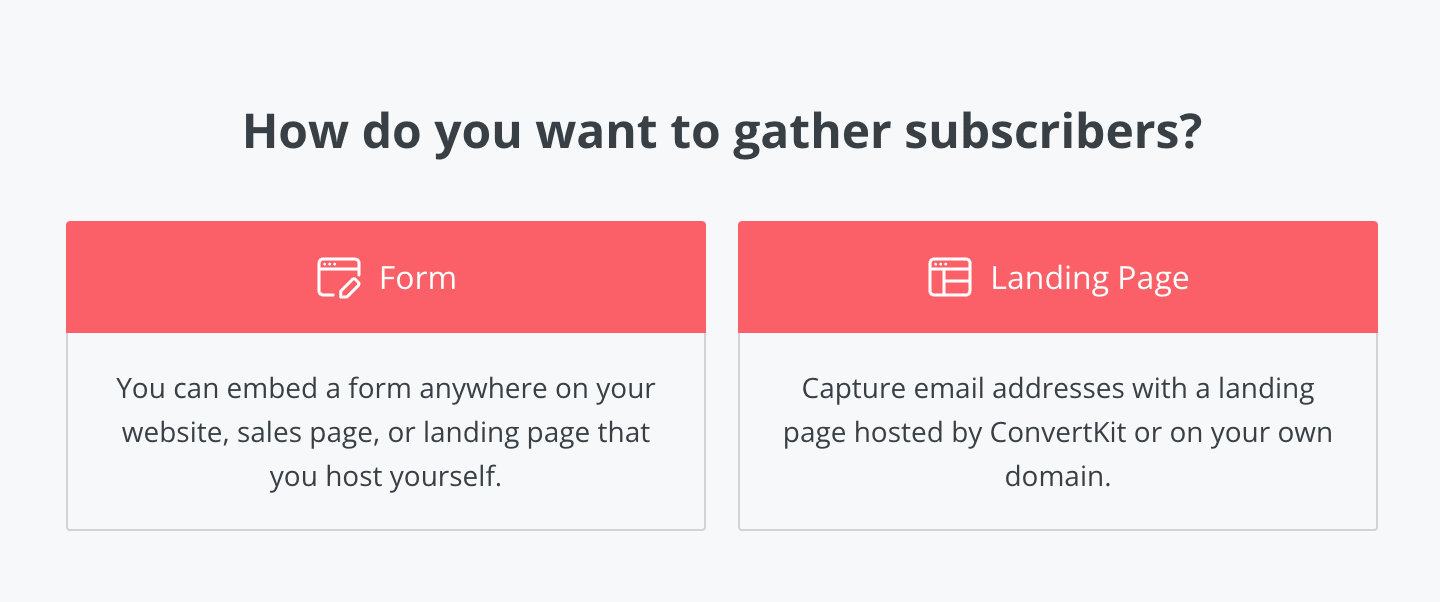Click the word "domain." in Landing Page card
The image size is (1440, 602).
pos(1058,476)
